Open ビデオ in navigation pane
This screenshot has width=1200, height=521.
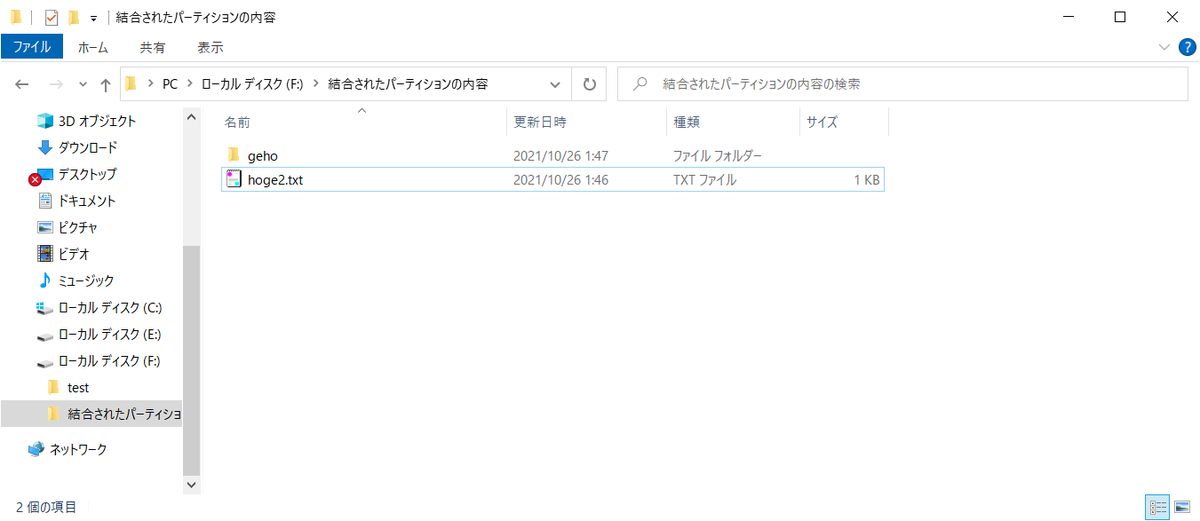74,254
